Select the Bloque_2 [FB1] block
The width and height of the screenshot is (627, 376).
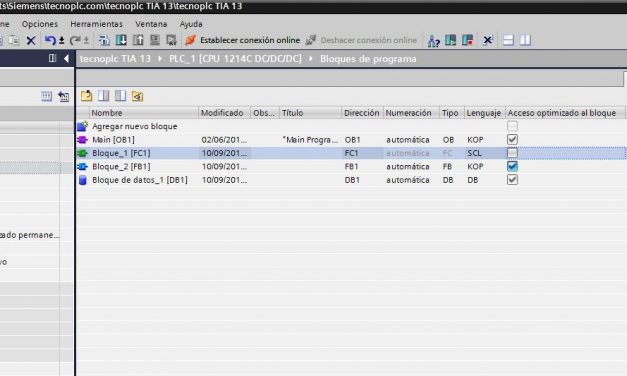click(121, 166)
